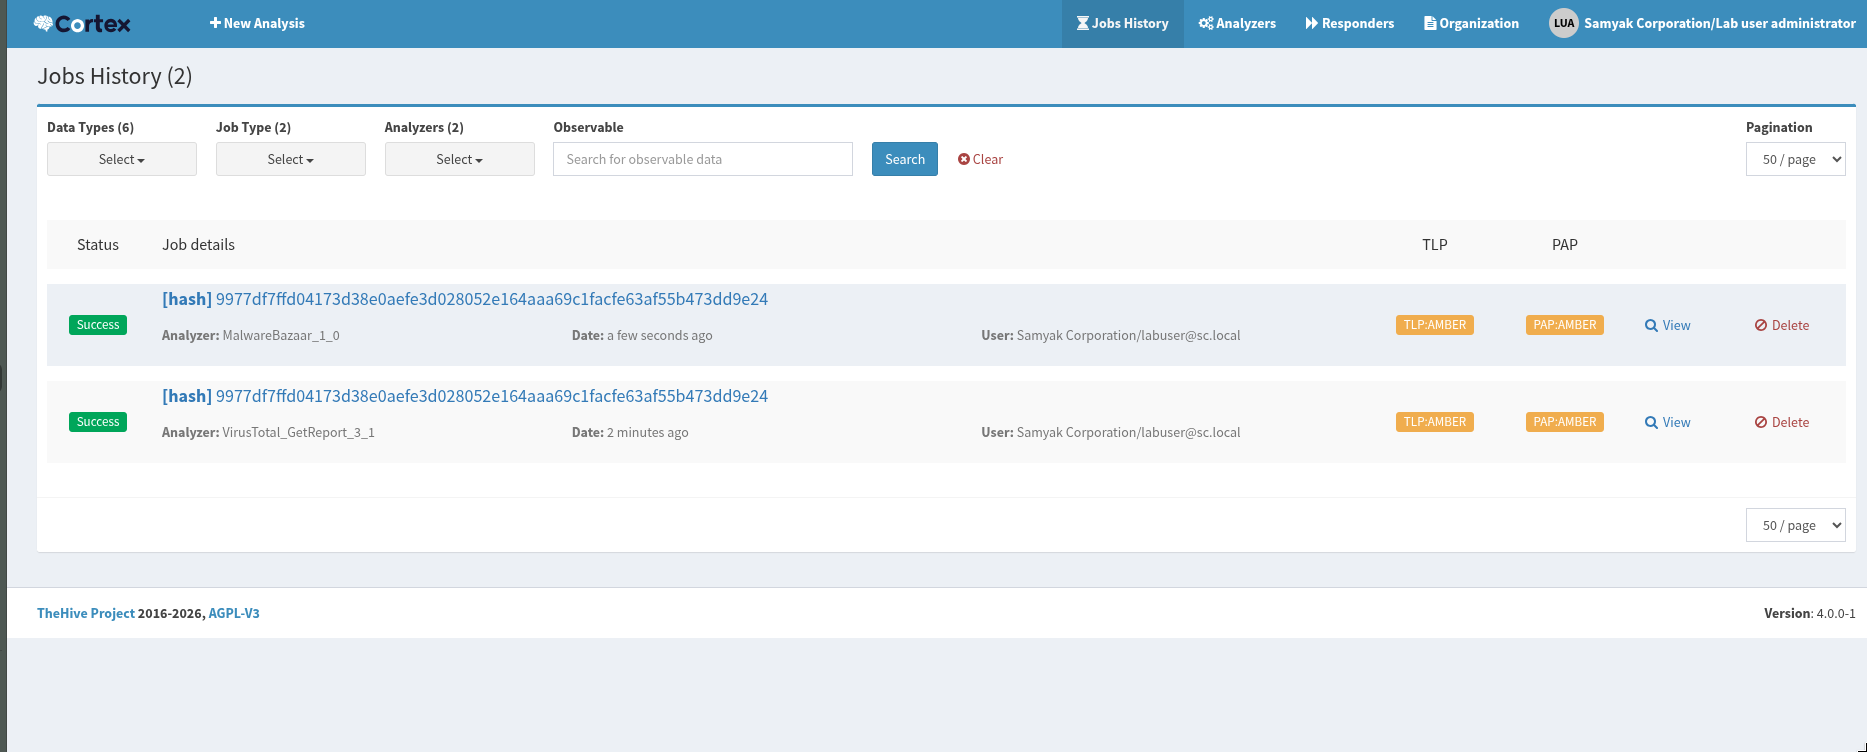Click 'Analyzer: MalwareBazaar_1_0' text

251,335
